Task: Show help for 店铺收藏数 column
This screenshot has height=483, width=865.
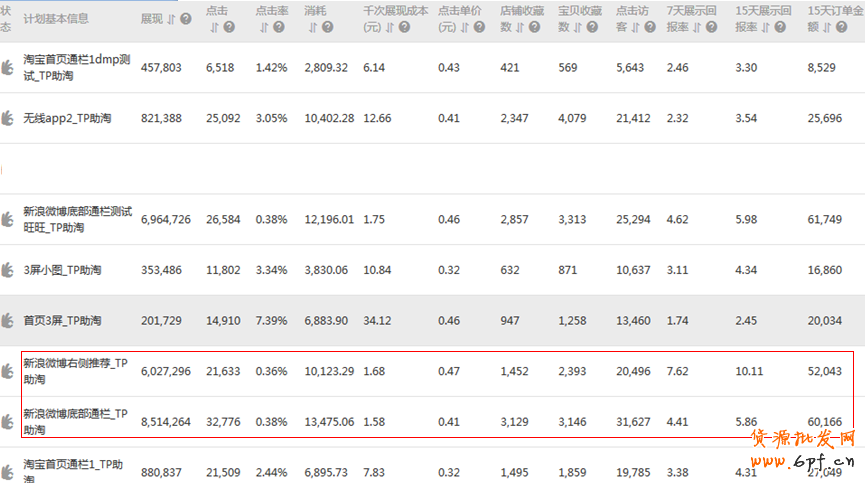Action: pyautogui.click(x=534, y=27)
